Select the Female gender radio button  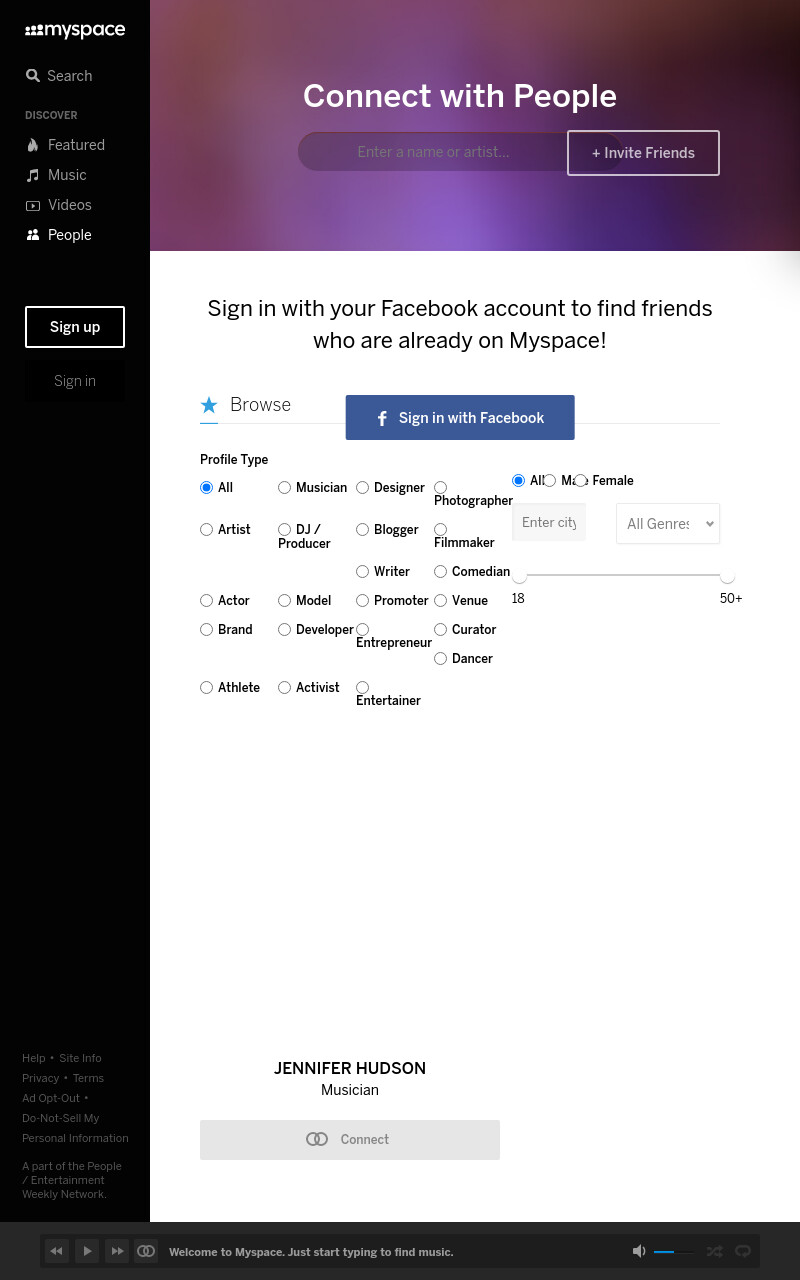581,481
